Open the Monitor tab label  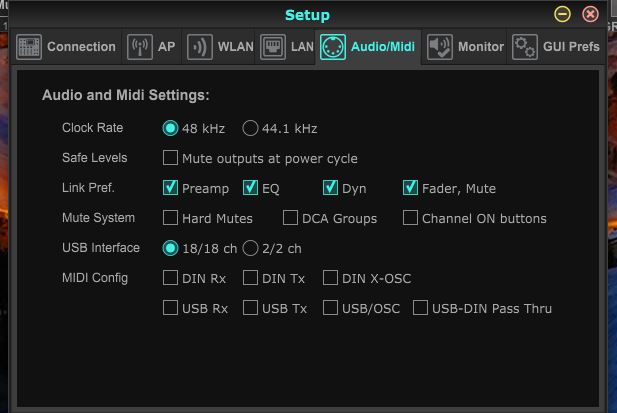481,47
